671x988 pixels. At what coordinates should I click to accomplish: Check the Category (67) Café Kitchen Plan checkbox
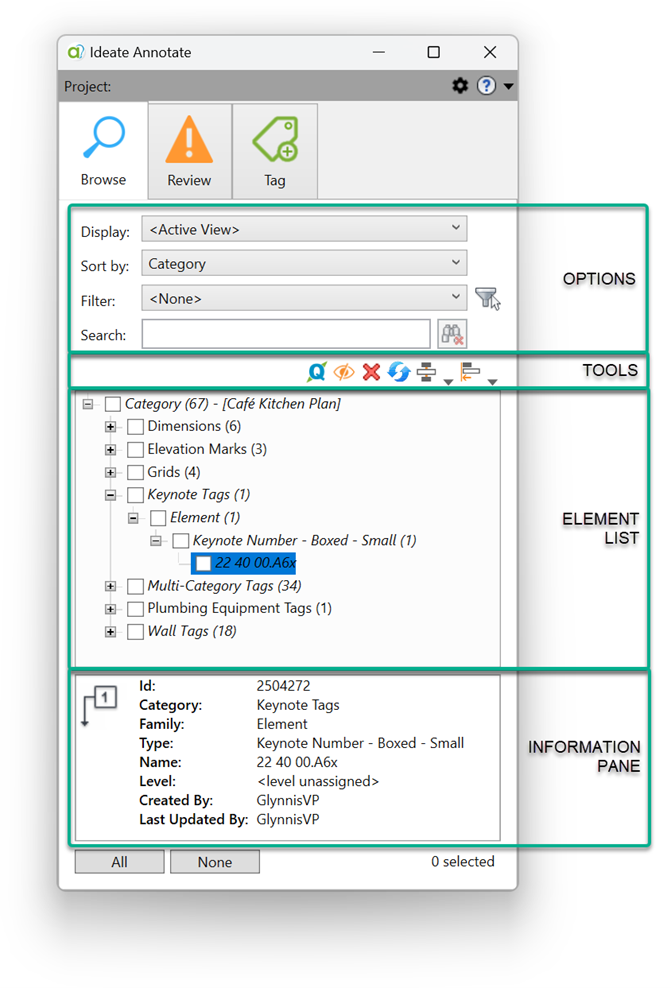point(113,404)
